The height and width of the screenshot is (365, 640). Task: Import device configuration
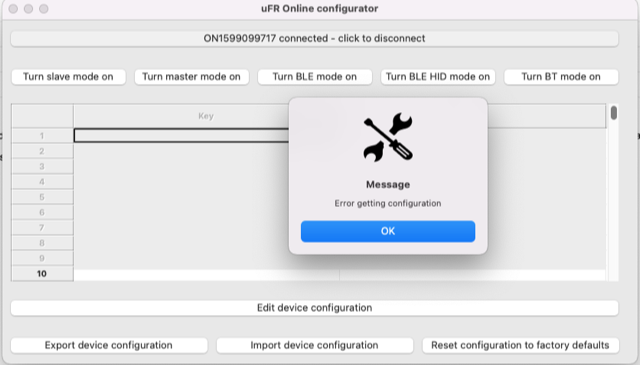[315, 345]
